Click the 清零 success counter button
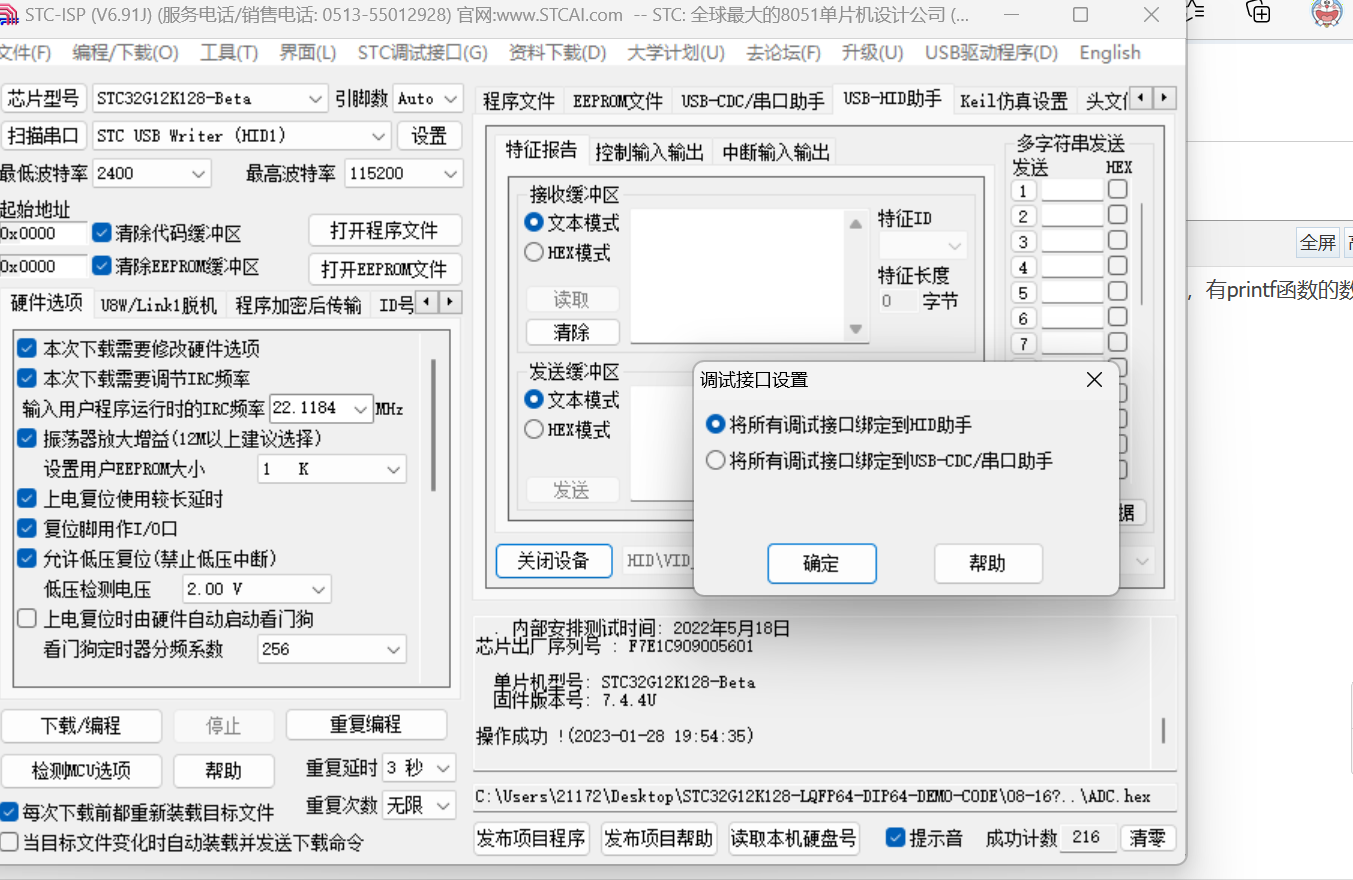 pyautogui.click(x=1148, y=838)
